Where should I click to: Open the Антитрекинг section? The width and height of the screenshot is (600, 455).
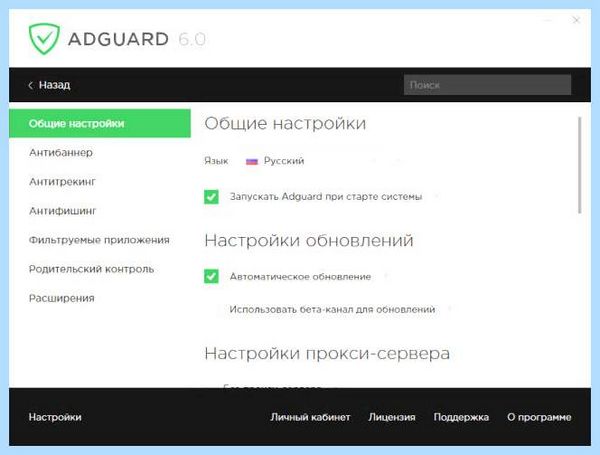tap(62, 181)
